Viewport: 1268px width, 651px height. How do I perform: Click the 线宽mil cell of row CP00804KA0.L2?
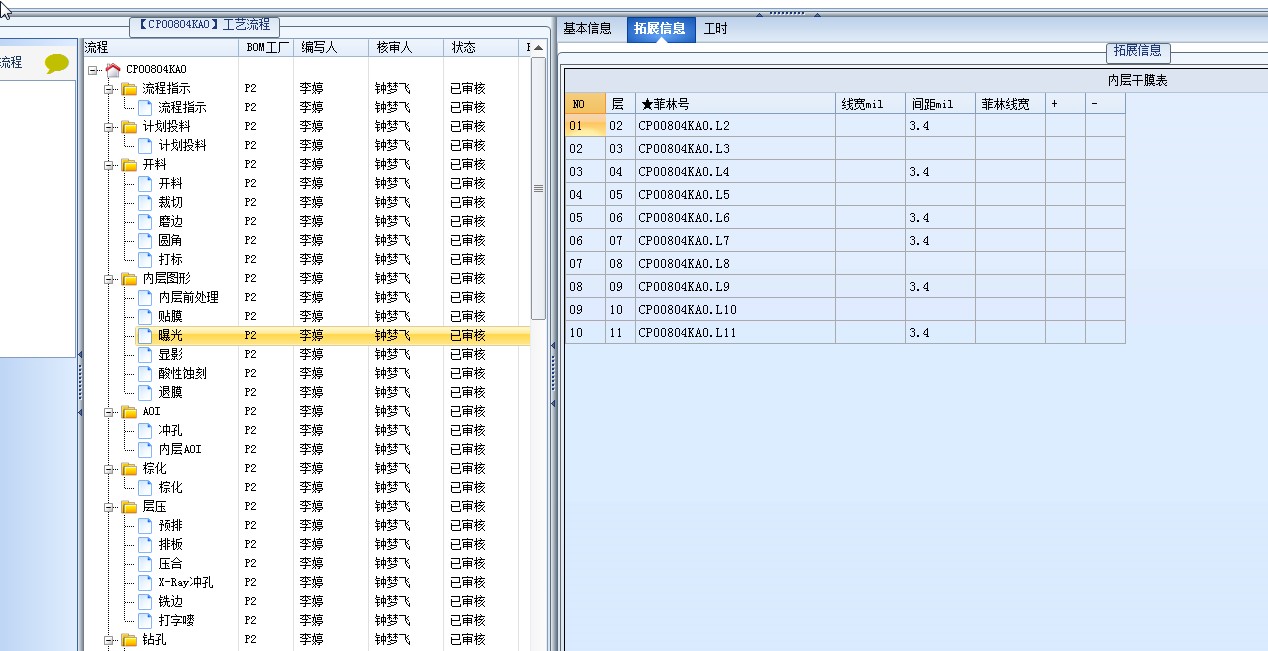(x=870, y=126)
